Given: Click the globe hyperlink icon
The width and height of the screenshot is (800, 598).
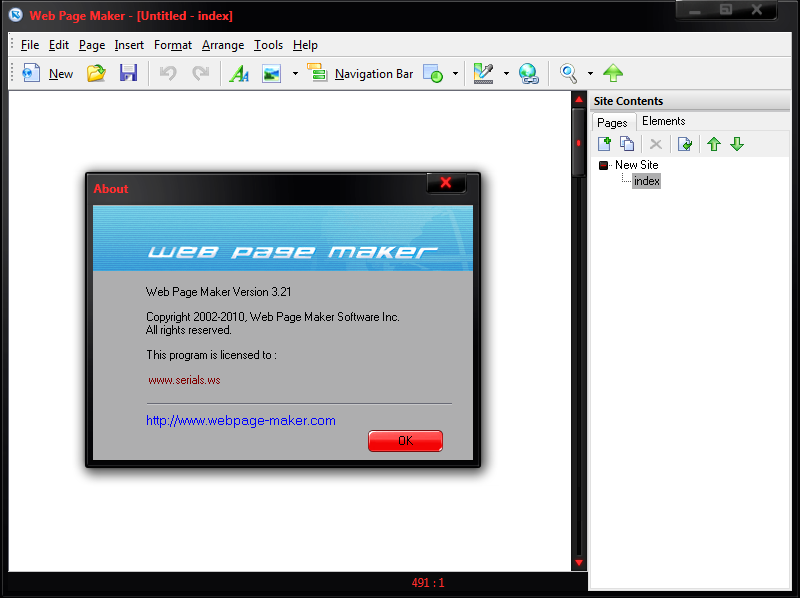Looking at the screenshot, I should coord(529,73).
